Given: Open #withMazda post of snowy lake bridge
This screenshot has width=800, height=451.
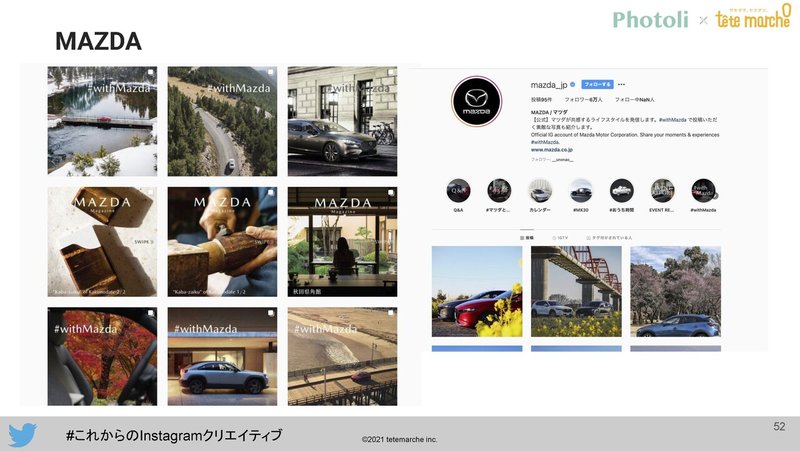Looking at the screenshot, I should [x=102, y=121].
